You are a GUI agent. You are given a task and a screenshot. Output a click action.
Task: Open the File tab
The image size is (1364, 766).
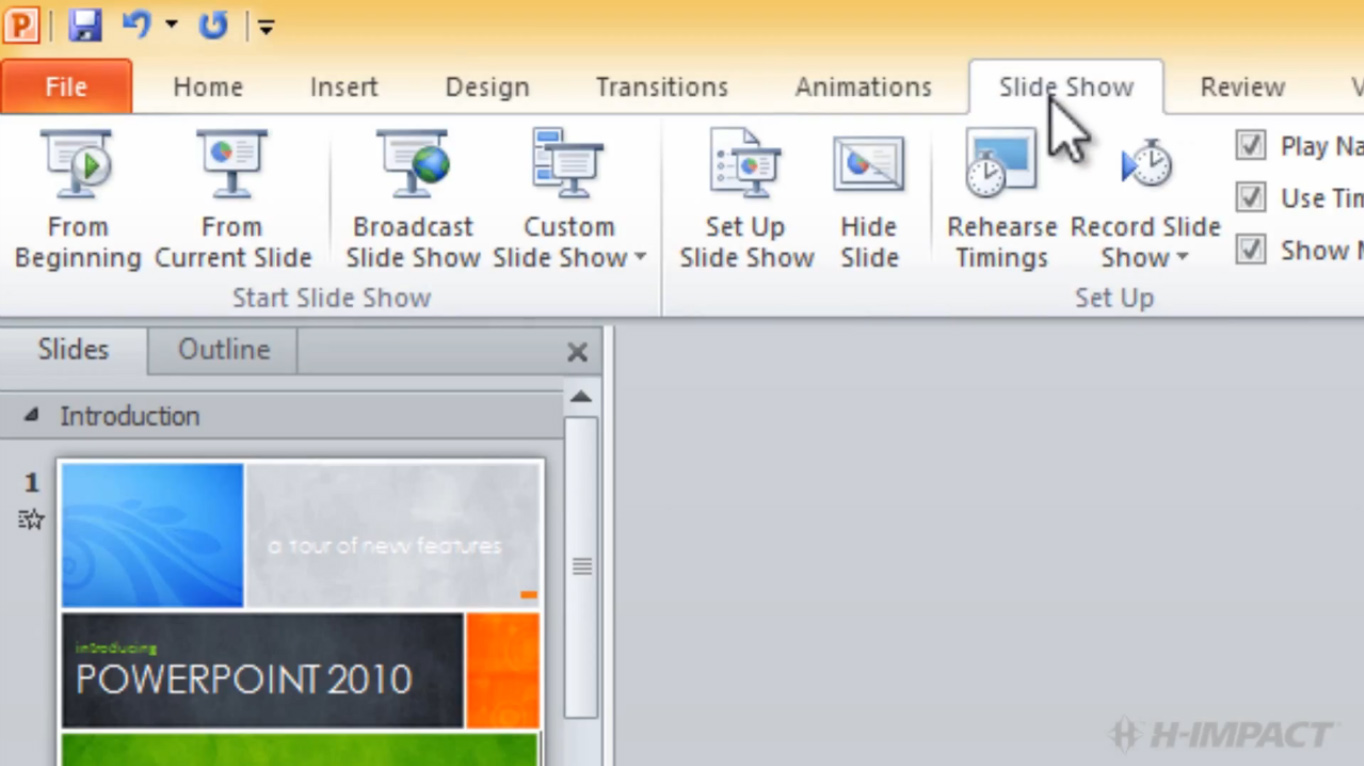coord(66,87)
